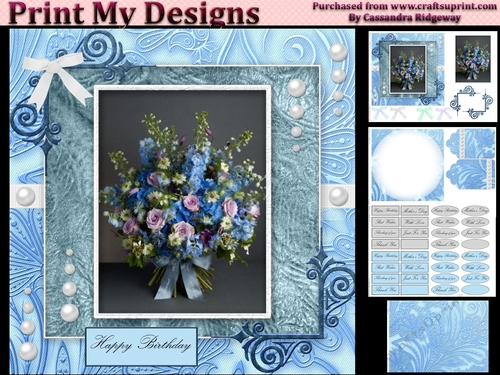Select the insert with white oval thumbnail

(x=407, y=165)
